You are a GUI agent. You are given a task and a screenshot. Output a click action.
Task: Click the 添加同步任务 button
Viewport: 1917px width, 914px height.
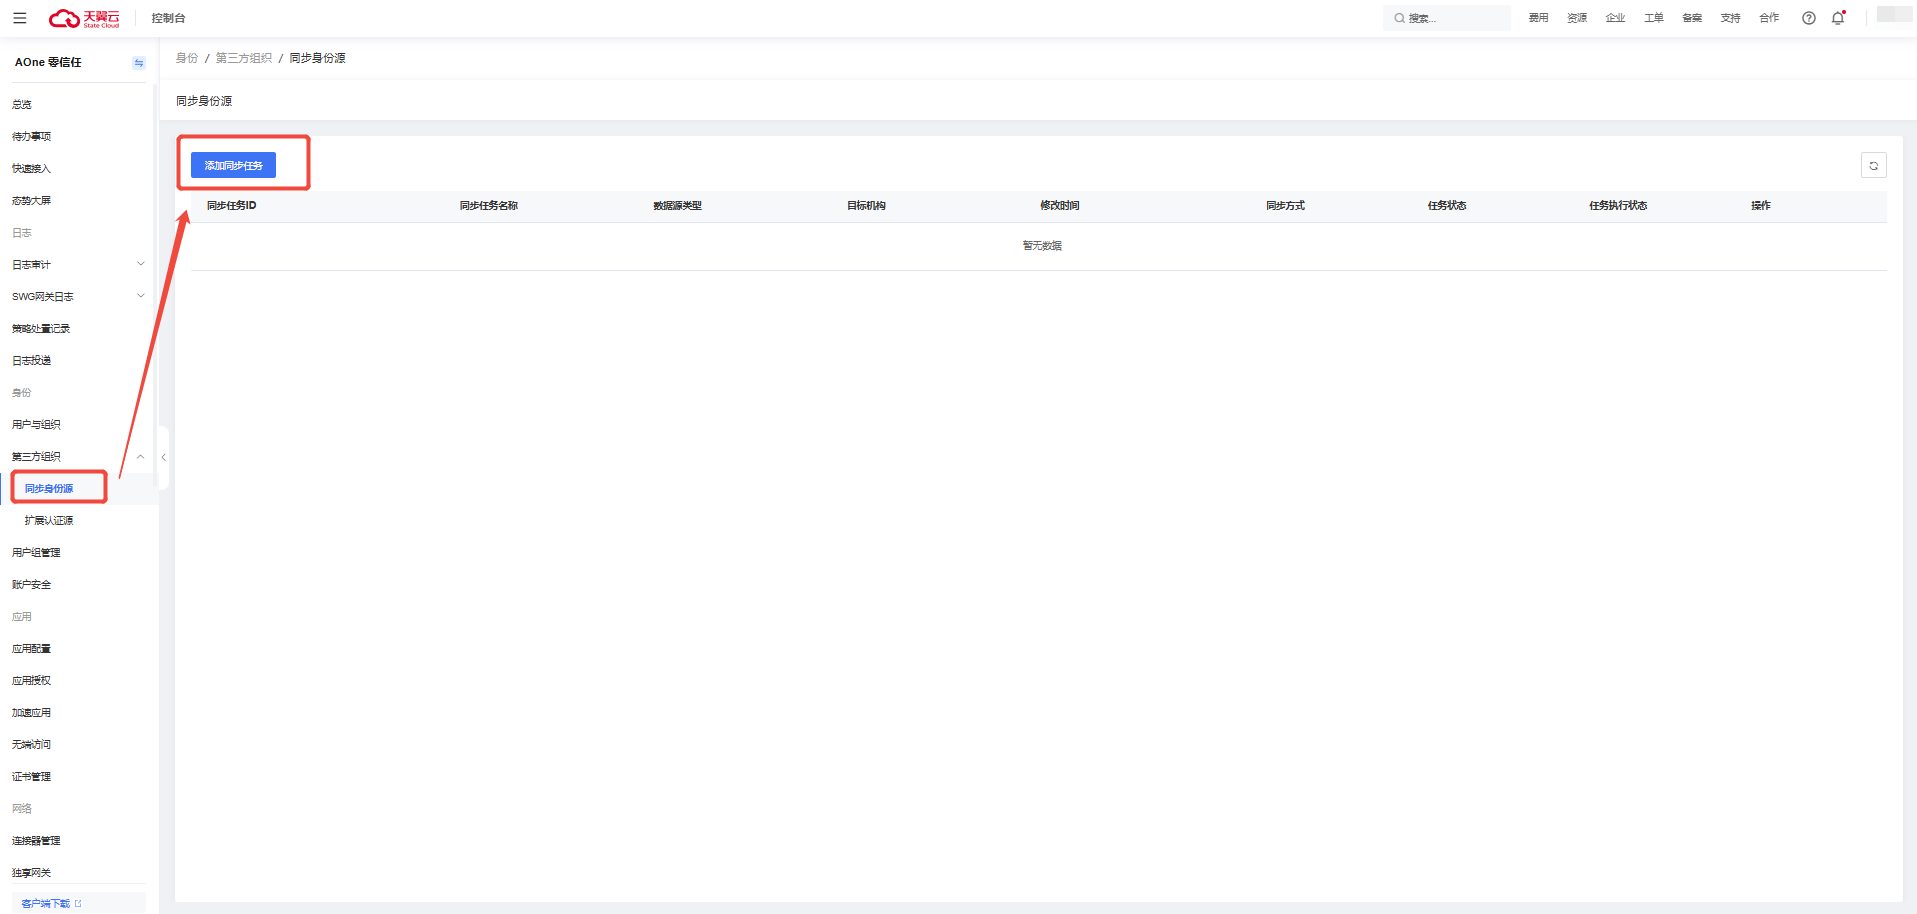click(233, 165)
